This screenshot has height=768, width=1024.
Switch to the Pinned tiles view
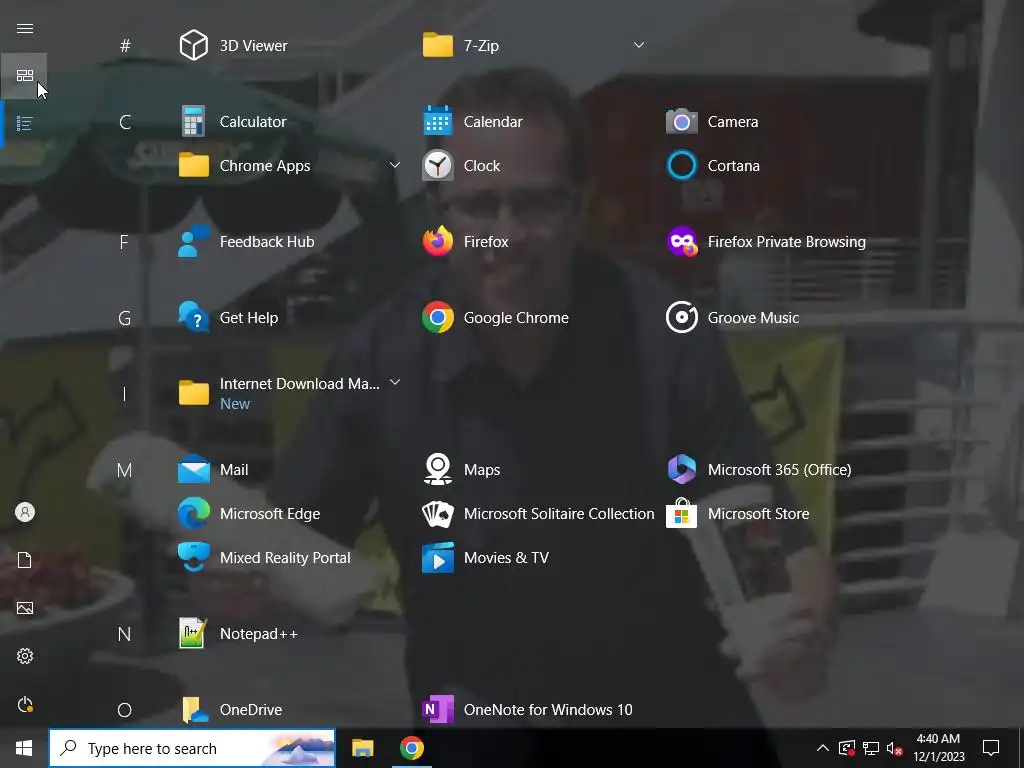click(25, 76)
